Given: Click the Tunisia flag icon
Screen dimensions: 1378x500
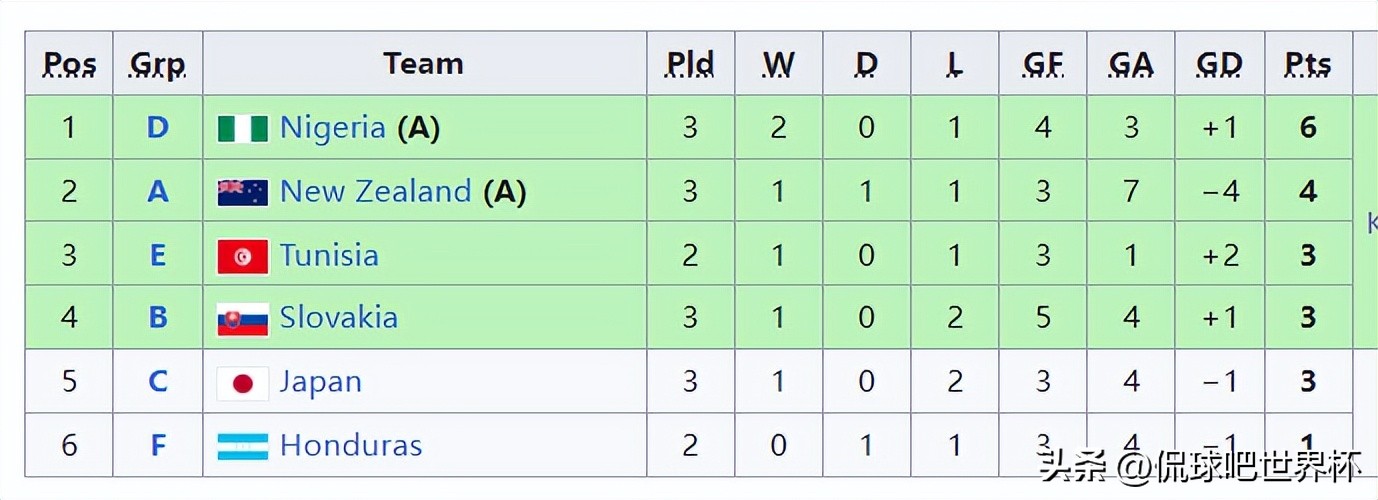Looking at the screenshot, I should point(243,256).
